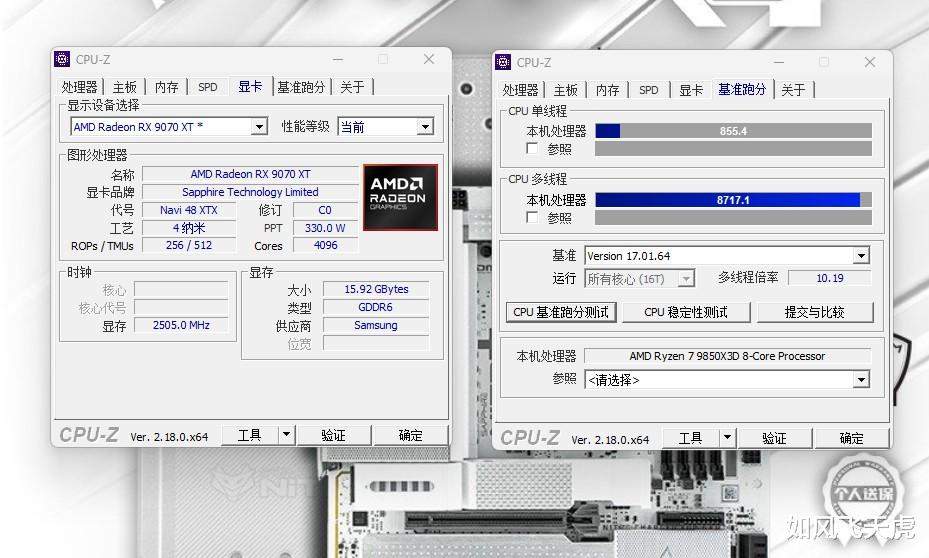This screenshot has width=929, height=558.
Task: Click multi-thread score bar 8717.1
Action: click(733, 200)
